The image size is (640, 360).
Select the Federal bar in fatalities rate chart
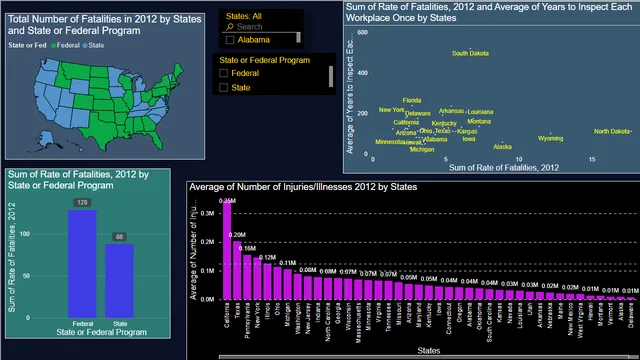pos(82,264)
